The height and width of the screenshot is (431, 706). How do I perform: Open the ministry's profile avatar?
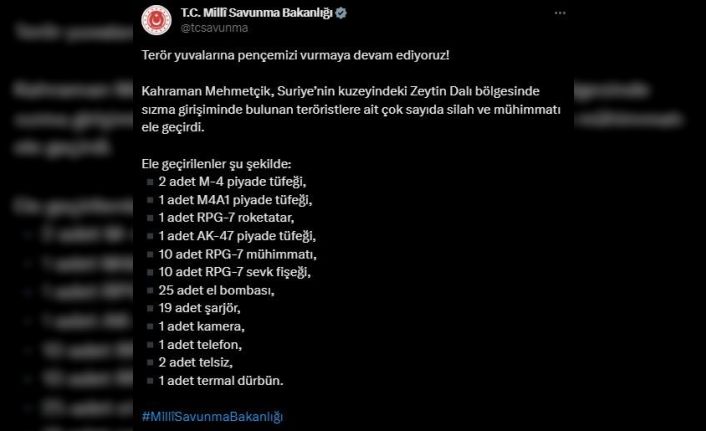[x=155, y=20]
